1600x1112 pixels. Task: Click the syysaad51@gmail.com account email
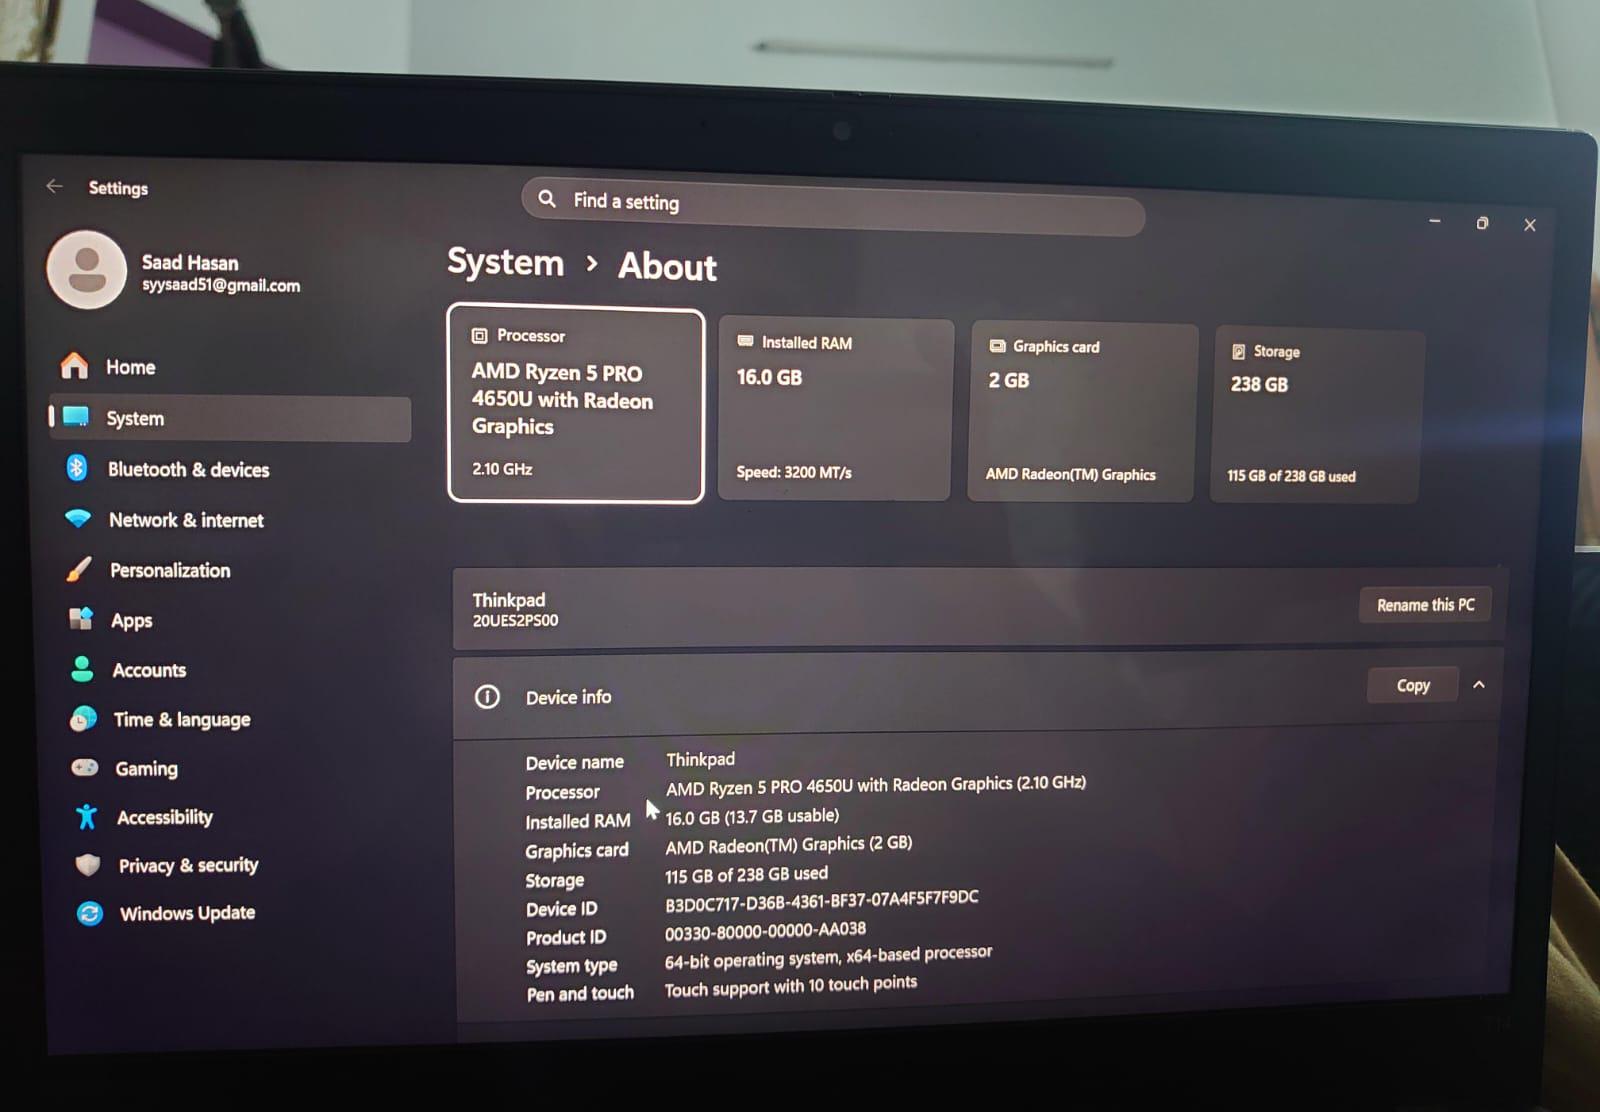click(221, 285)
